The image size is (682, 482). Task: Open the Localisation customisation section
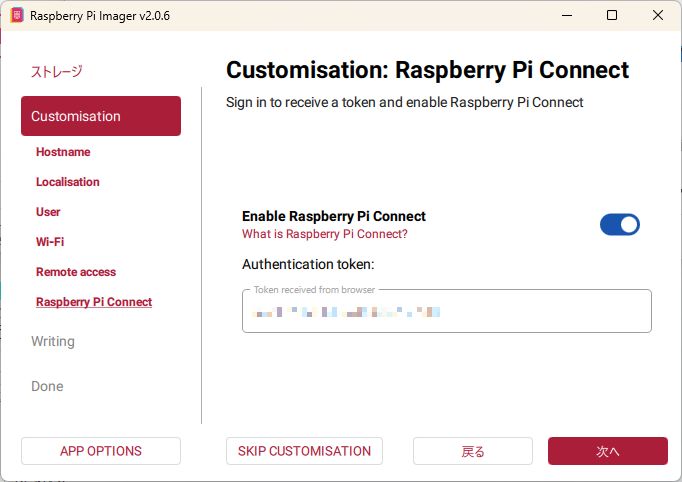click(68, 182)
